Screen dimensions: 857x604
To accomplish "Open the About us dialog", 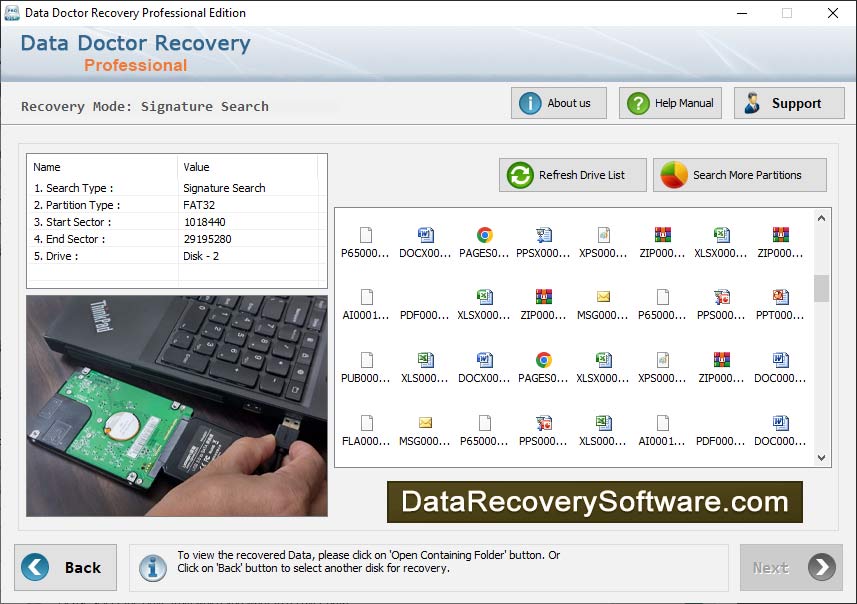I will [x=558, y=102].
